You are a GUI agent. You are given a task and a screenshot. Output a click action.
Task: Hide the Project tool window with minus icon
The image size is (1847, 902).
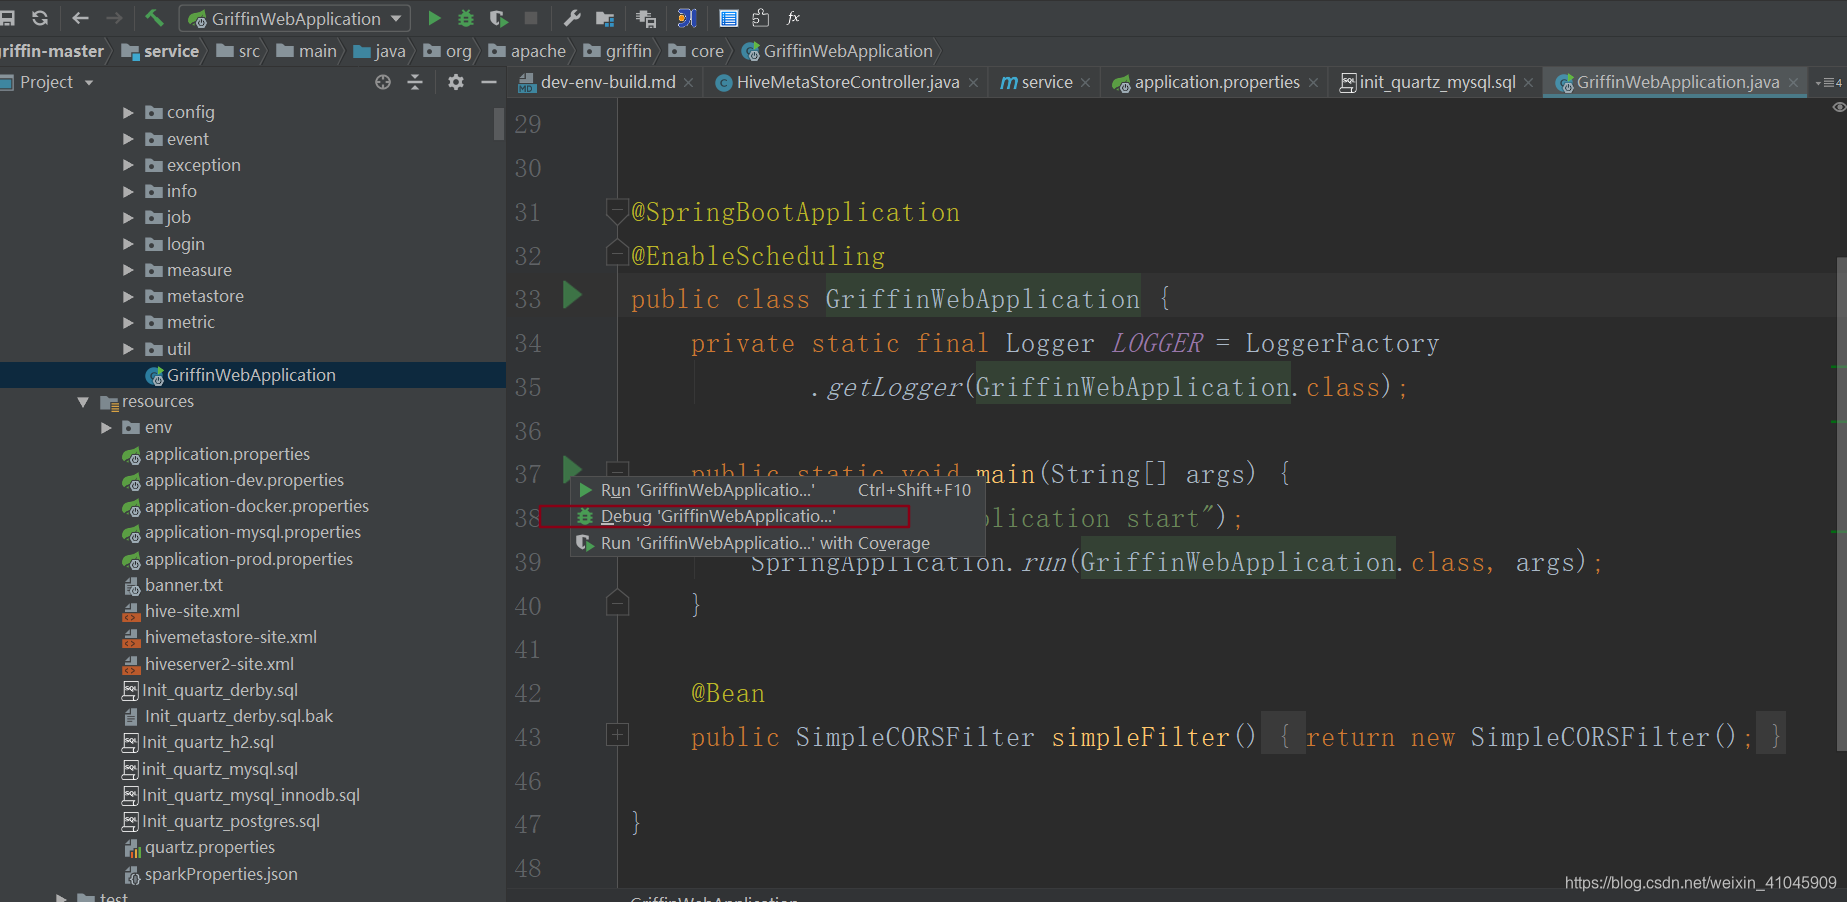coord(488,82)
